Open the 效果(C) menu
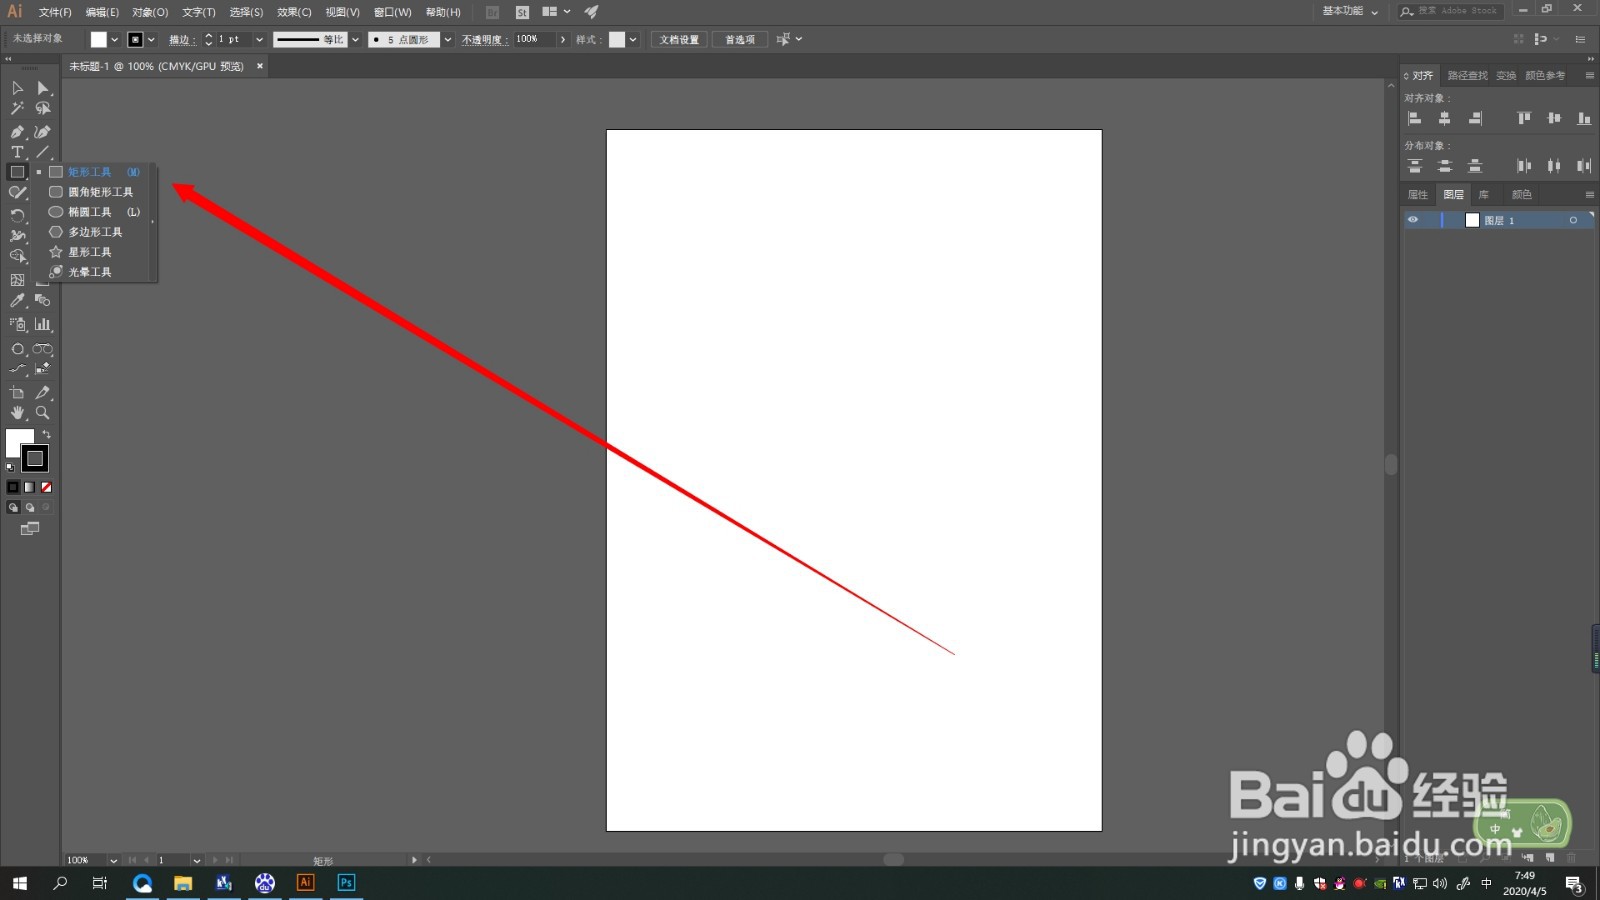The image size is (1600, 900). tap(294, 12)
